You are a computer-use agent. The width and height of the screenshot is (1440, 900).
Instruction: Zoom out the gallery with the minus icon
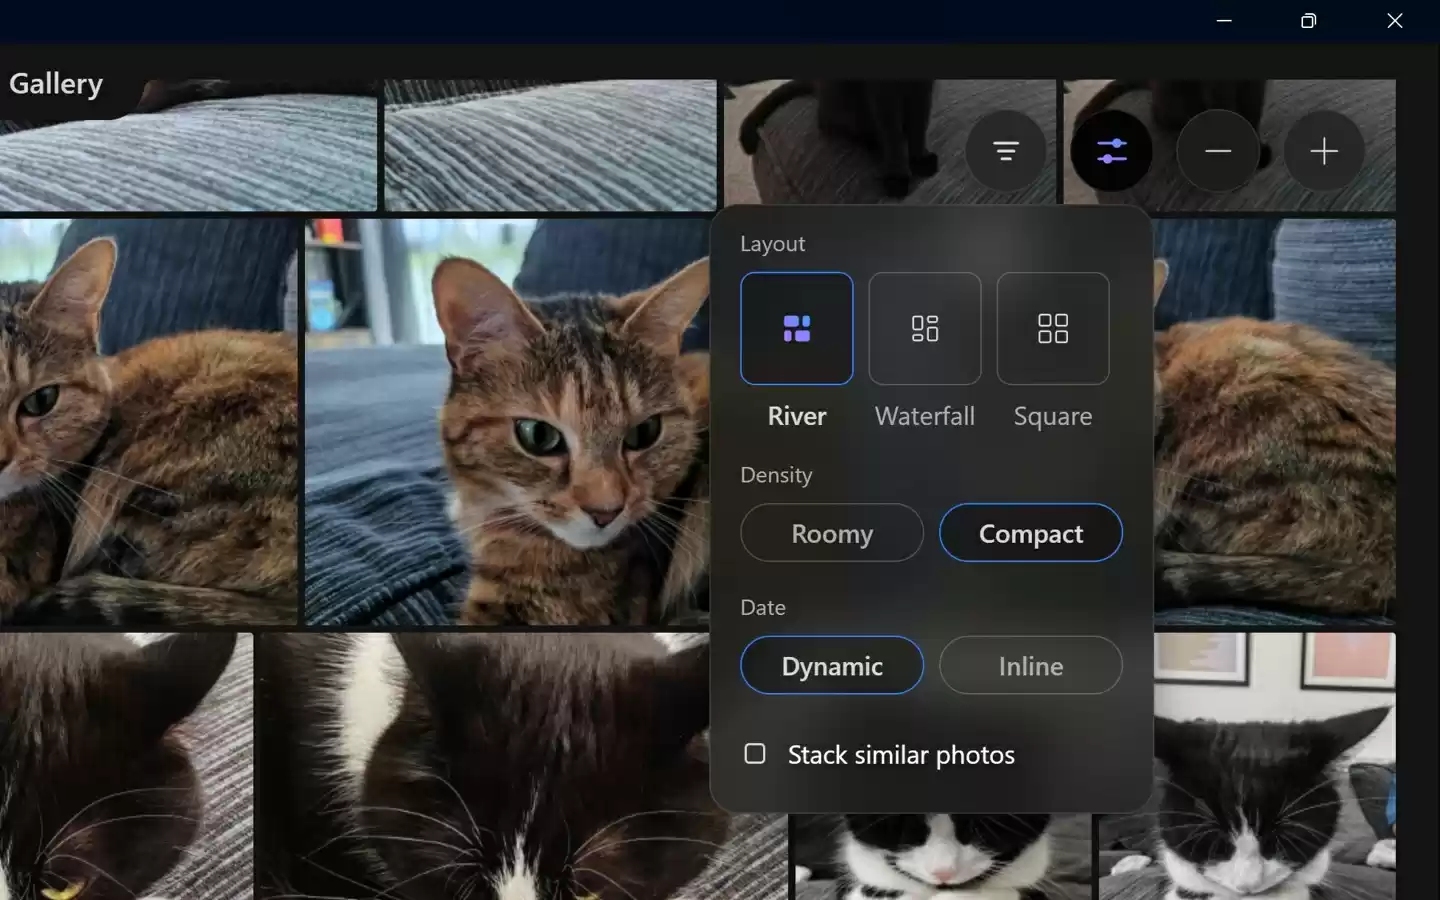1218,151
